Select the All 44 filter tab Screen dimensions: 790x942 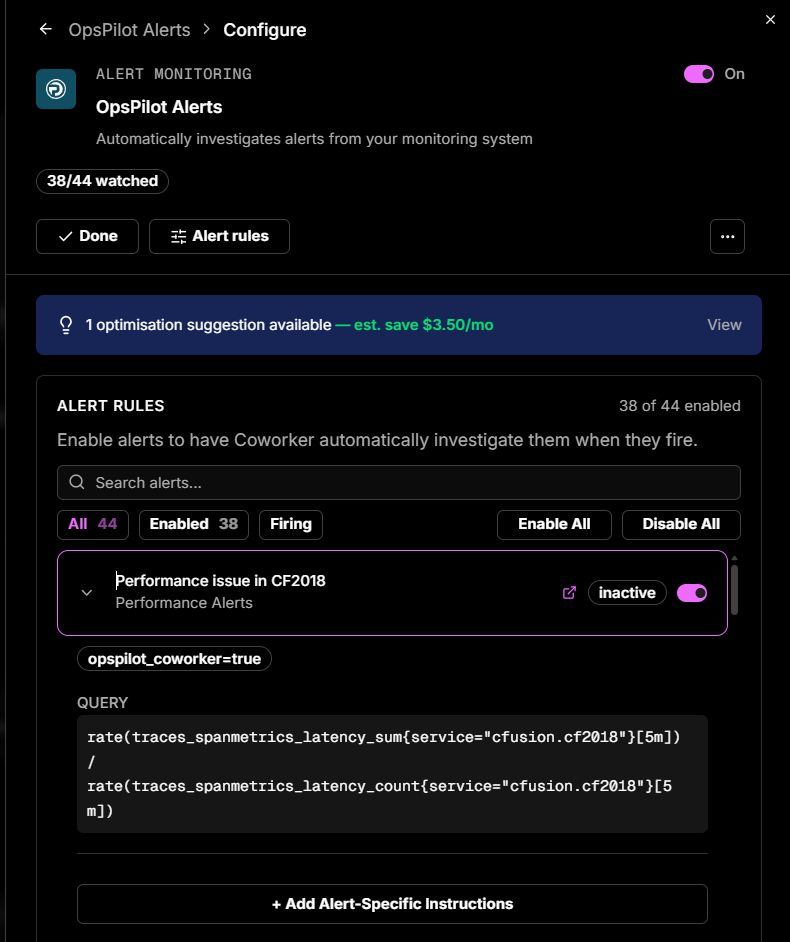point(93,524)
